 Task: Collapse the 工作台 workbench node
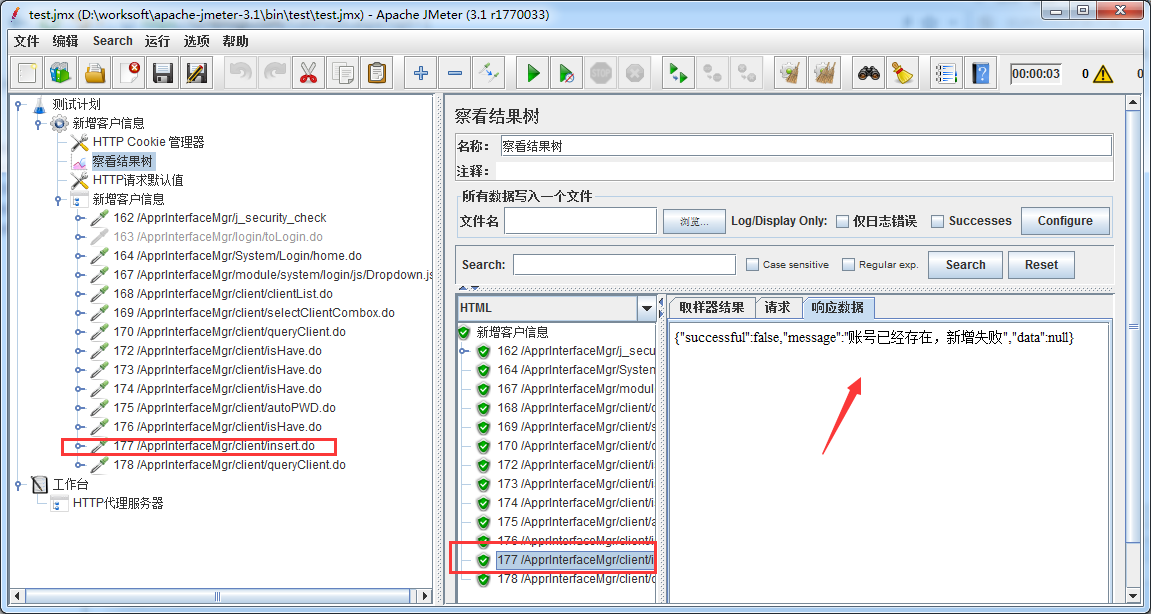[x=18, y=484]
